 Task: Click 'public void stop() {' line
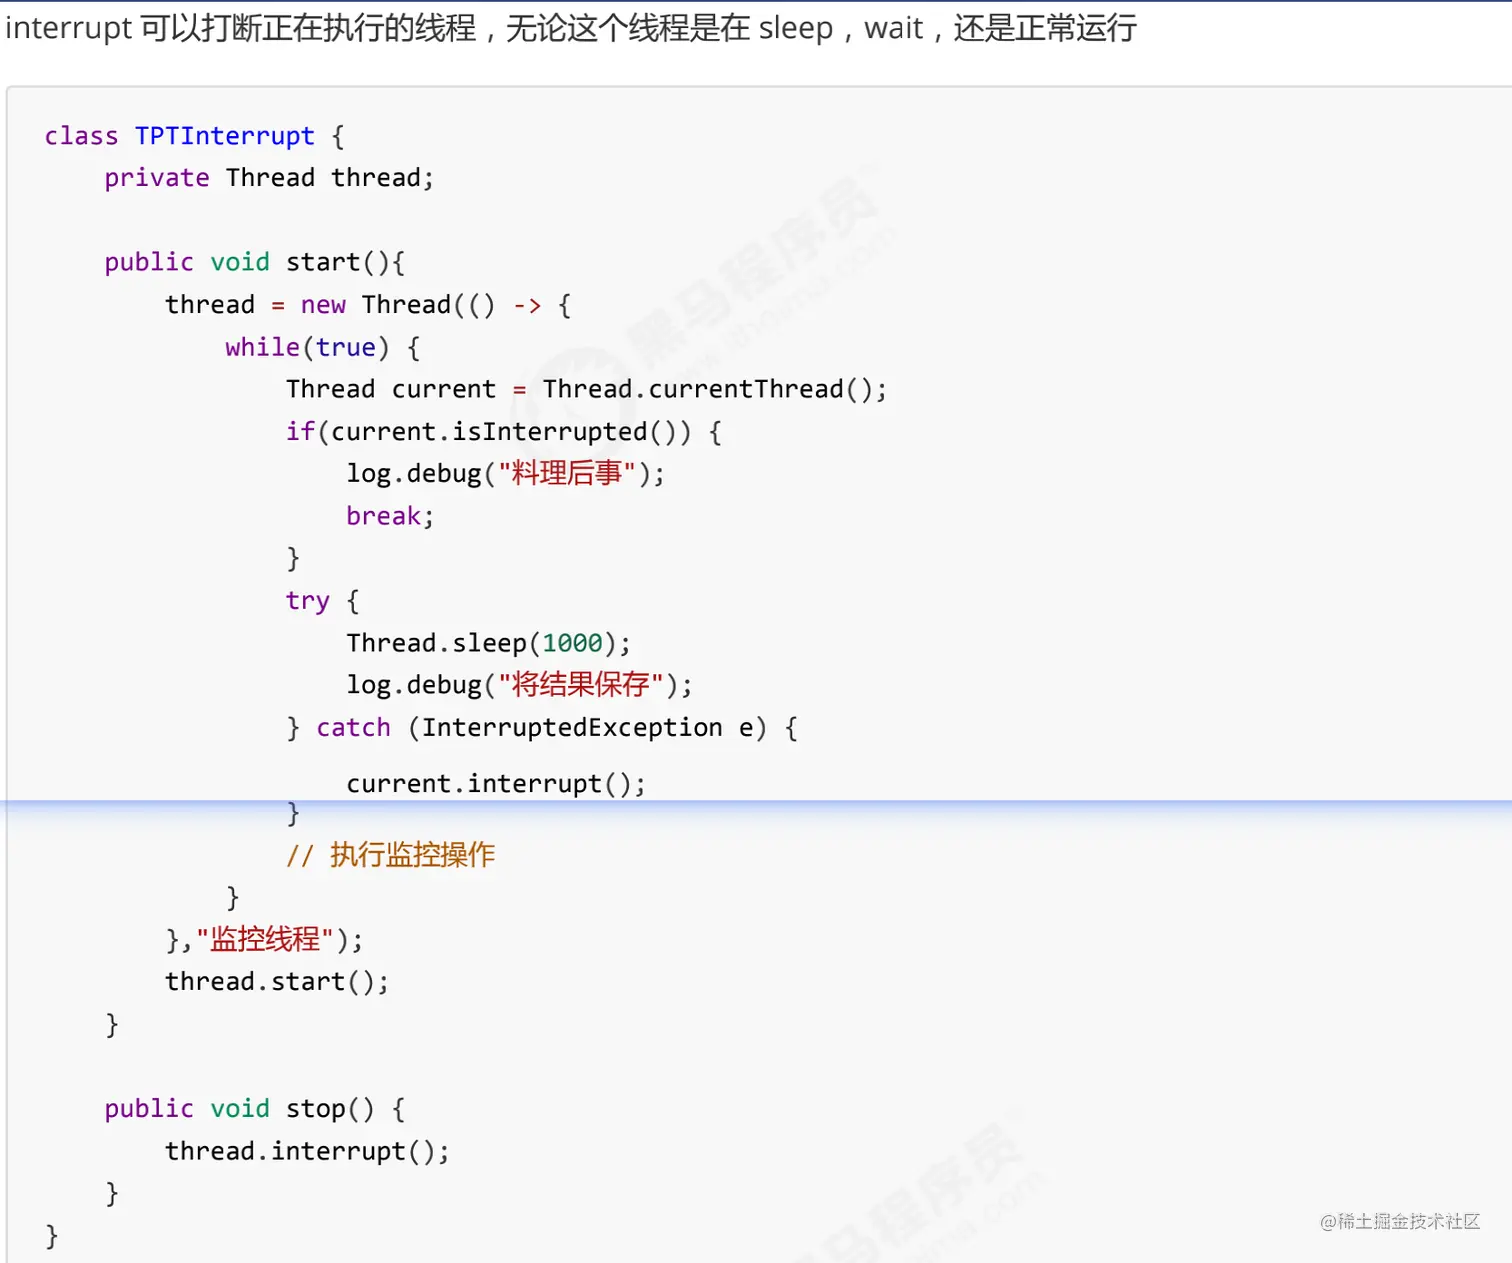[255, 1109]
